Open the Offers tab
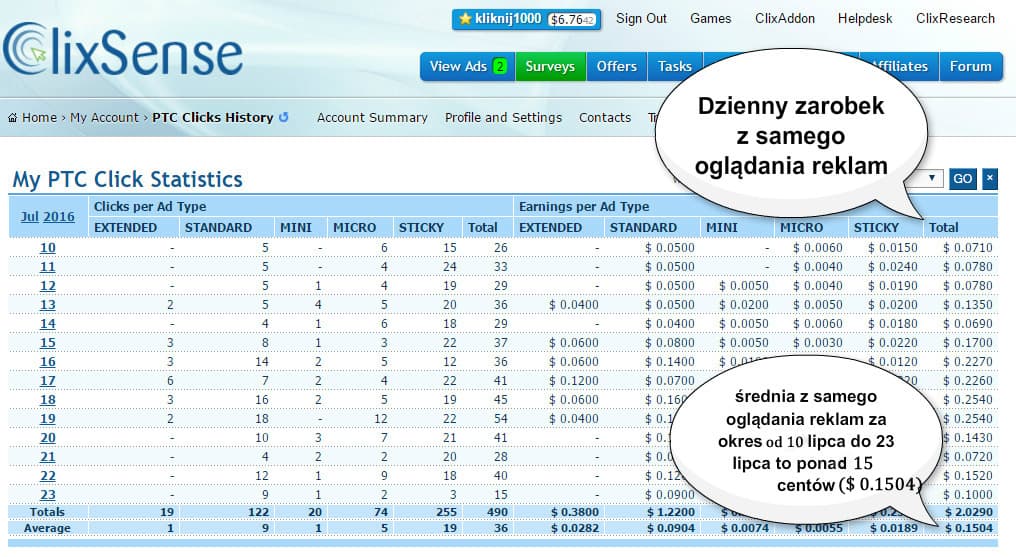 [616, 67]
